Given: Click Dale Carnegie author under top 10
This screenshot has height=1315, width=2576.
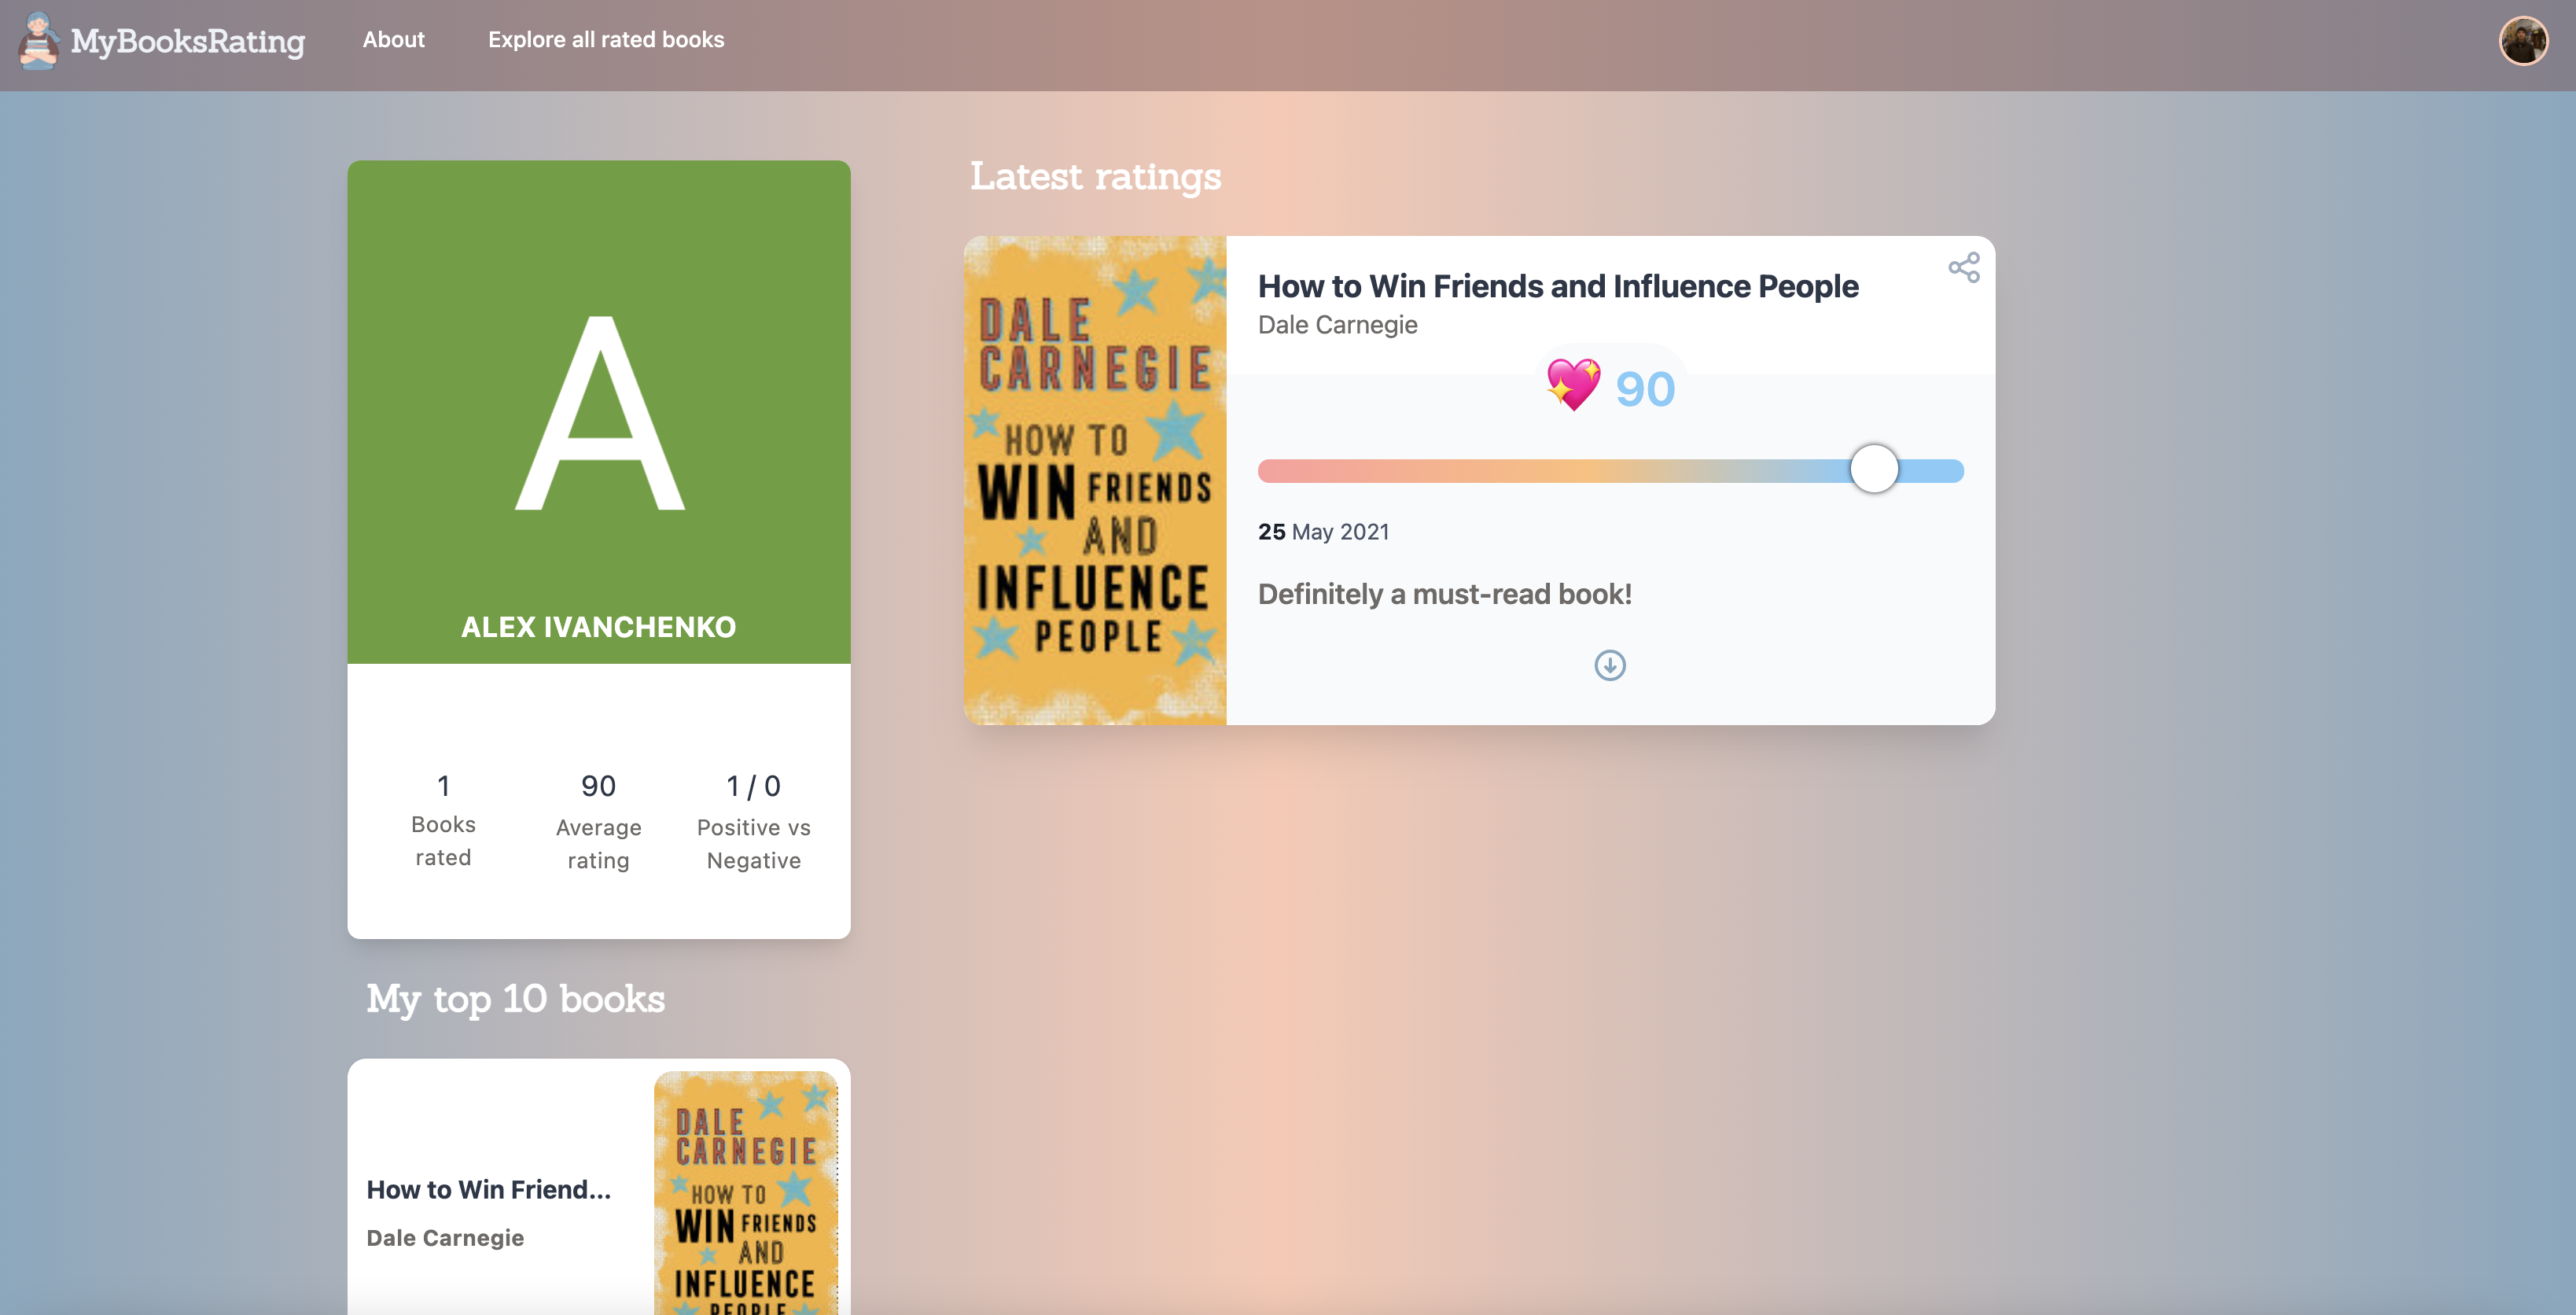Looking at the screenshot, I should [445, 1238].
